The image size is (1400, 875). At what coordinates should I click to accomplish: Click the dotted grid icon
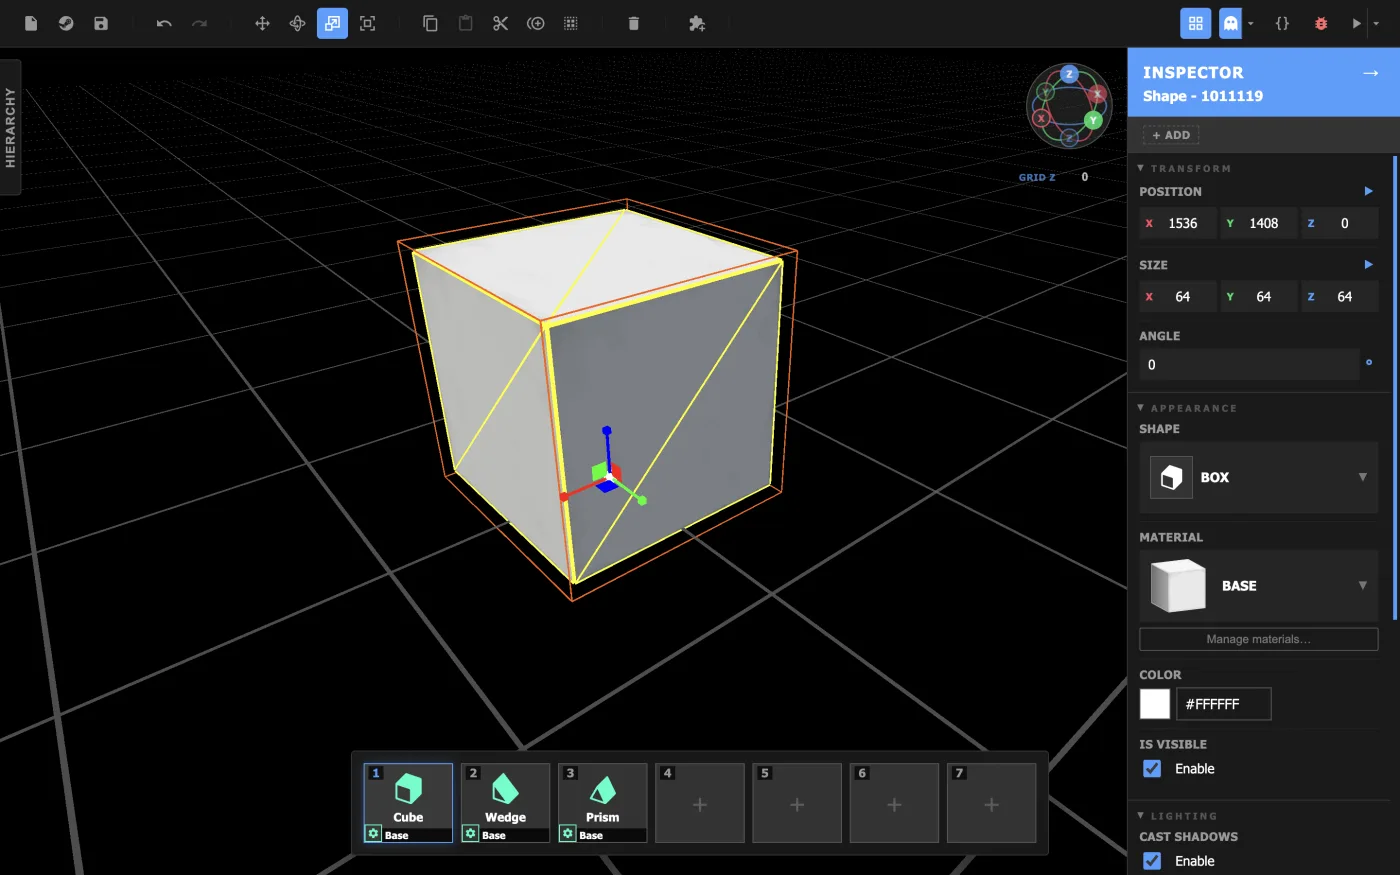click(571, 23)
